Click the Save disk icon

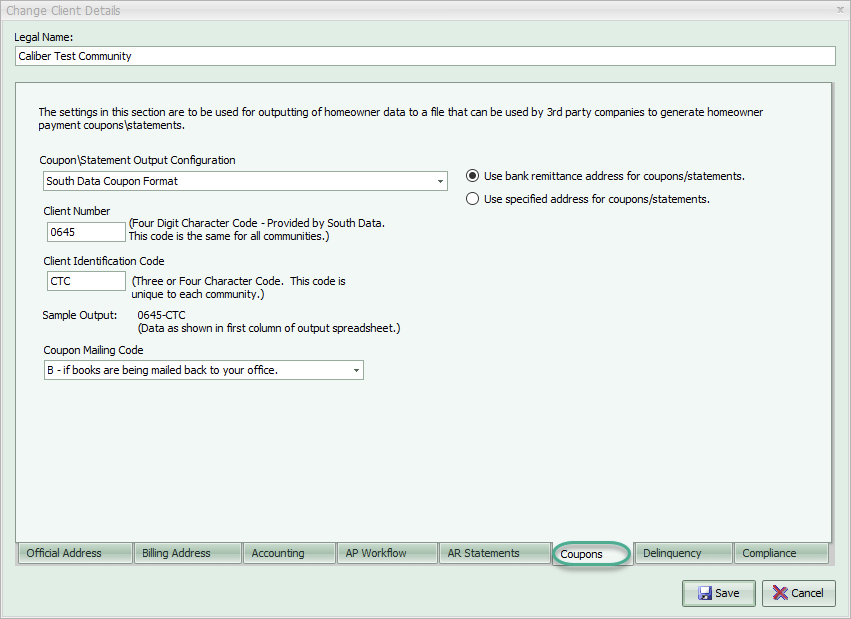[x=704, y=593]
